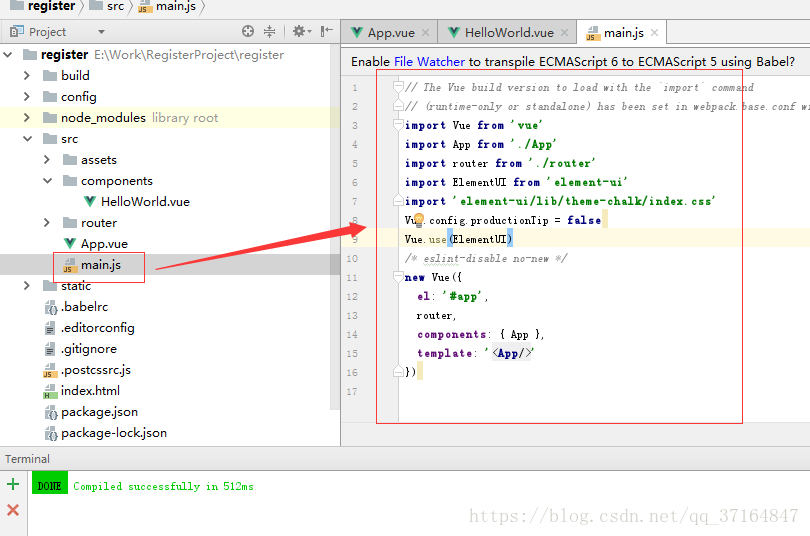Click line number 17 in gutter
Viewport: 810px width, 536px height.
[x=352, y=391]
